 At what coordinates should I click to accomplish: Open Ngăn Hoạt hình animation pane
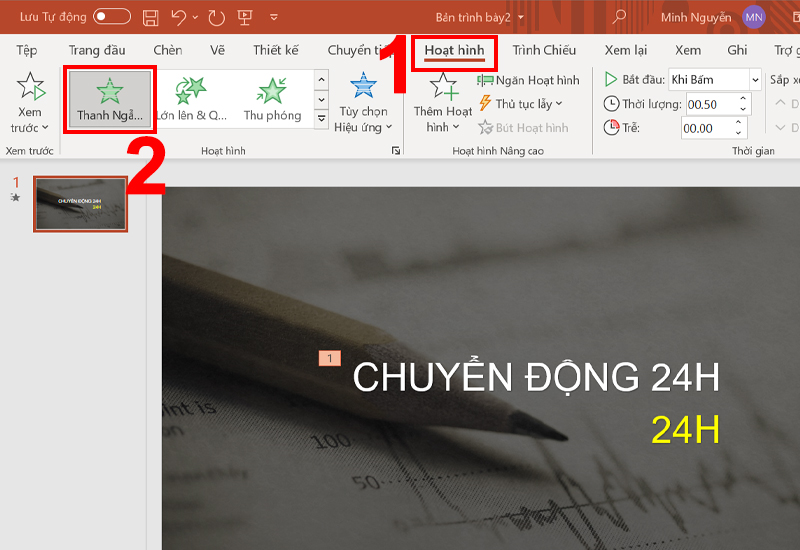pos(528,80)
